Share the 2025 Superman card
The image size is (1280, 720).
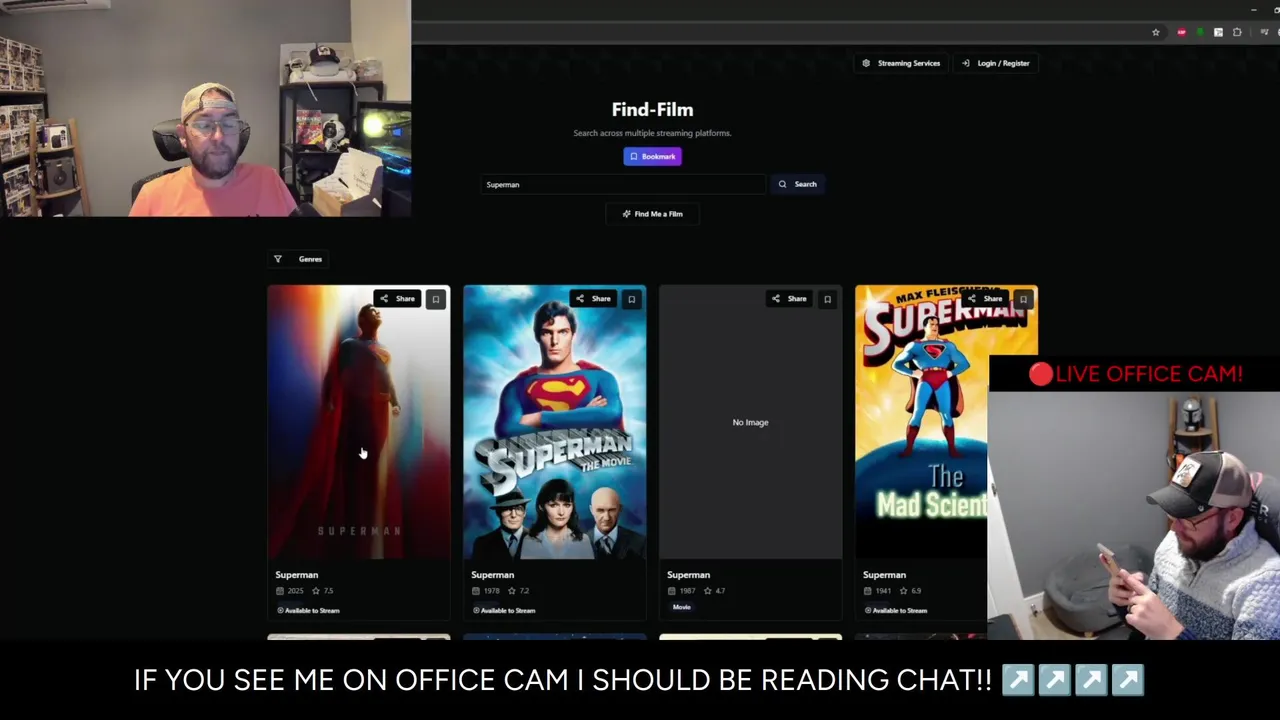tap(397, 298)
